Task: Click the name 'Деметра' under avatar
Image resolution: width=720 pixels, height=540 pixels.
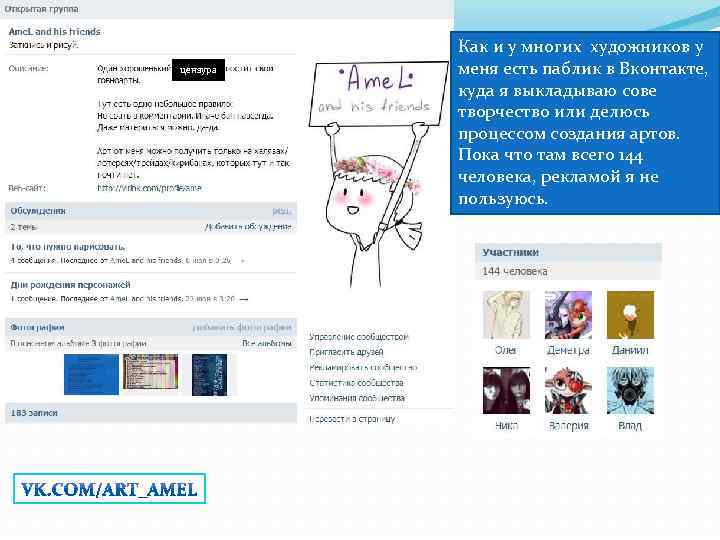Action: click(x=568, y=350)
